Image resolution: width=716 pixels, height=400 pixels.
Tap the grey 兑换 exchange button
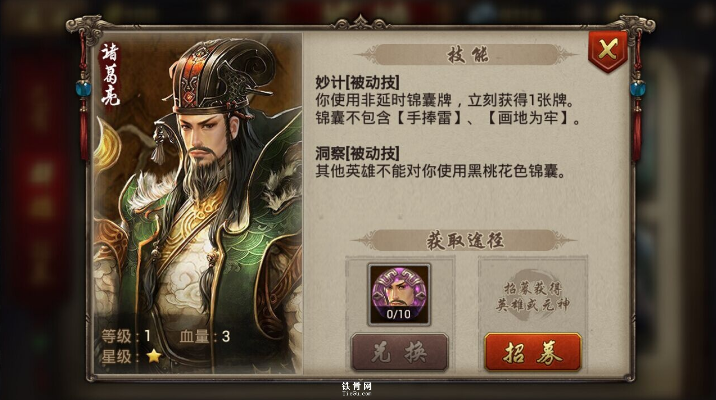pos(399,352)
